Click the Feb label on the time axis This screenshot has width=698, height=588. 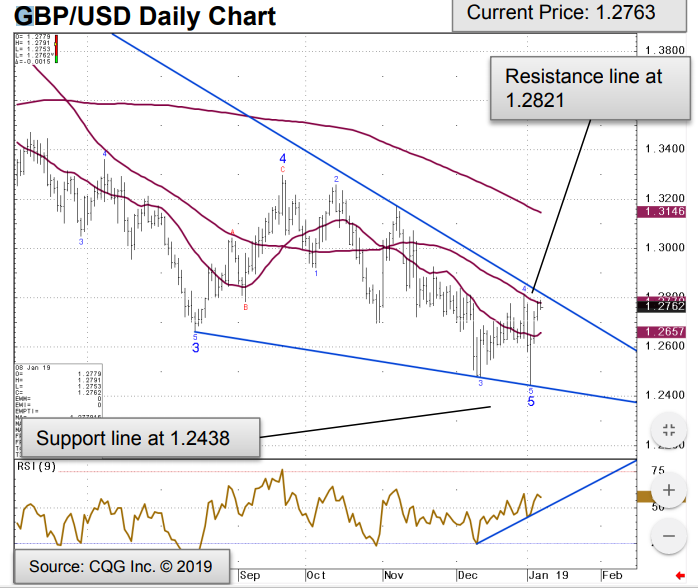click(x=612, y=576)
